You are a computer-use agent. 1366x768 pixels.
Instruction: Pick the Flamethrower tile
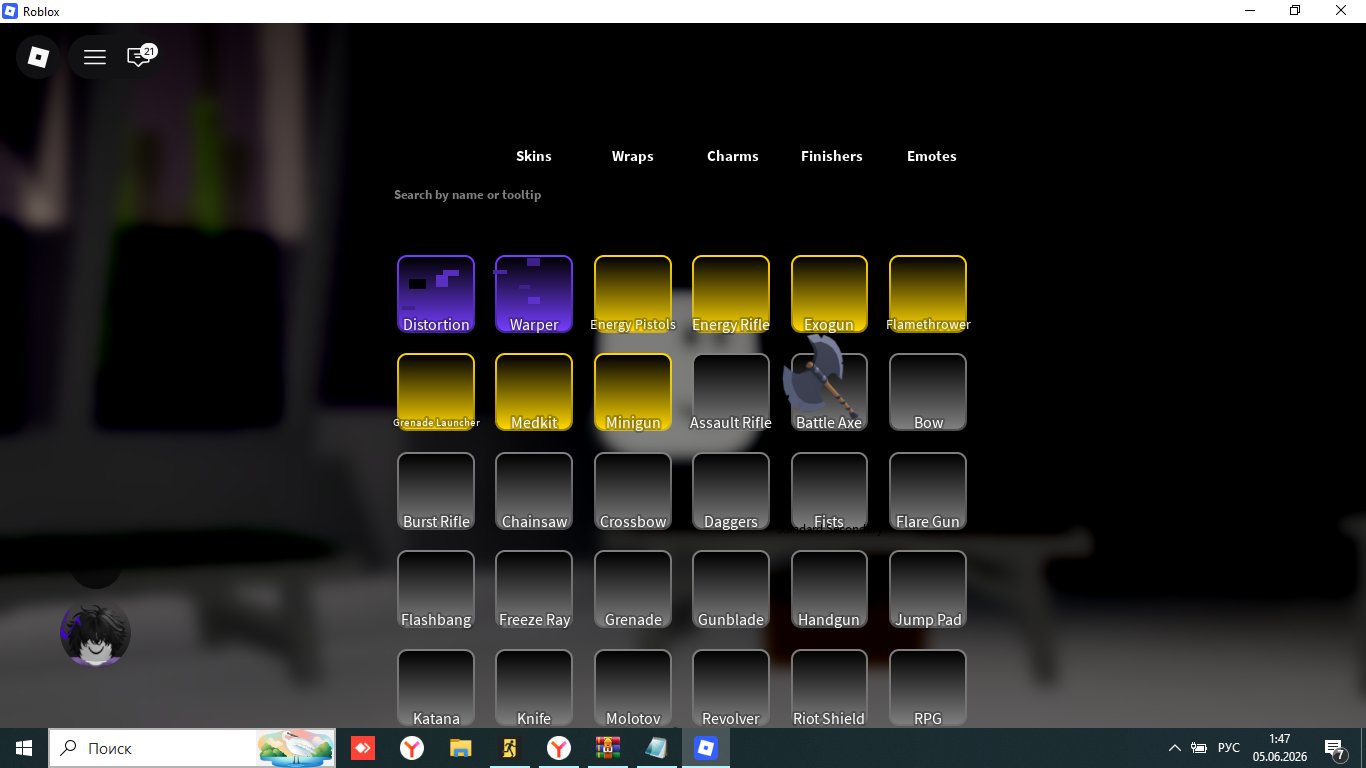(928, 294)
